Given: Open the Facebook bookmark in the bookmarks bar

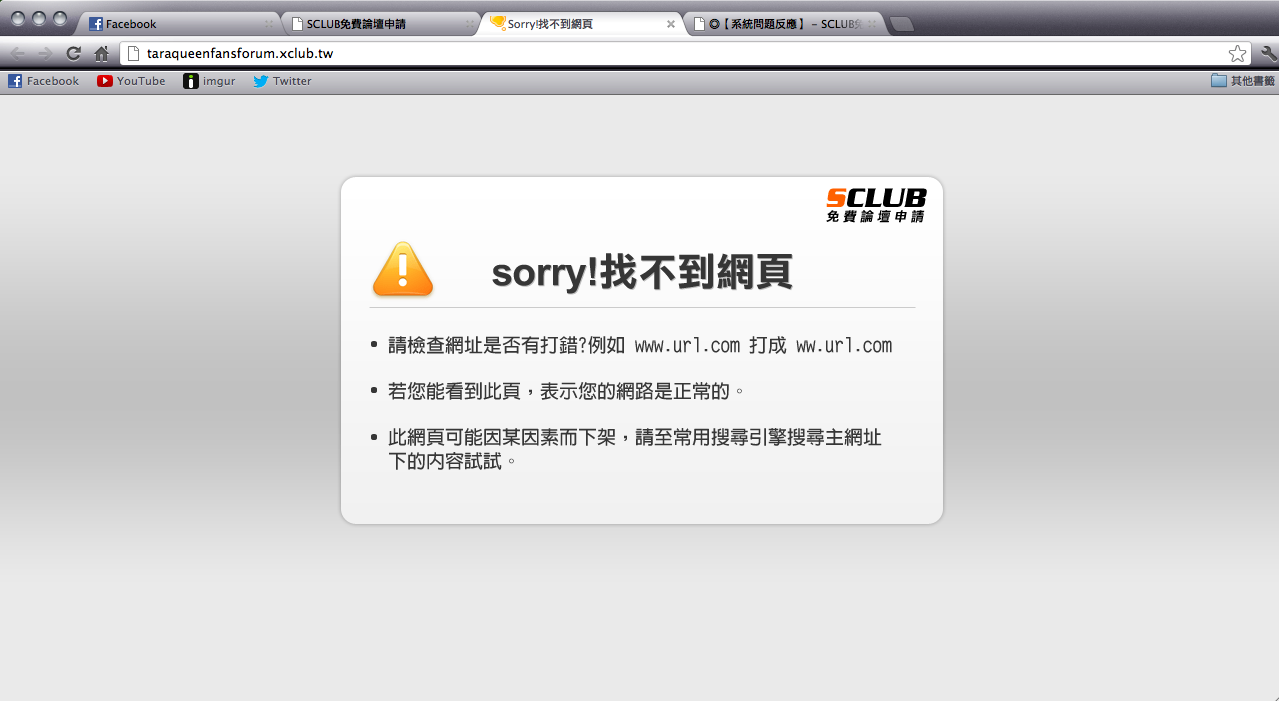Looking at the screenshot, I should click(43, 81).
